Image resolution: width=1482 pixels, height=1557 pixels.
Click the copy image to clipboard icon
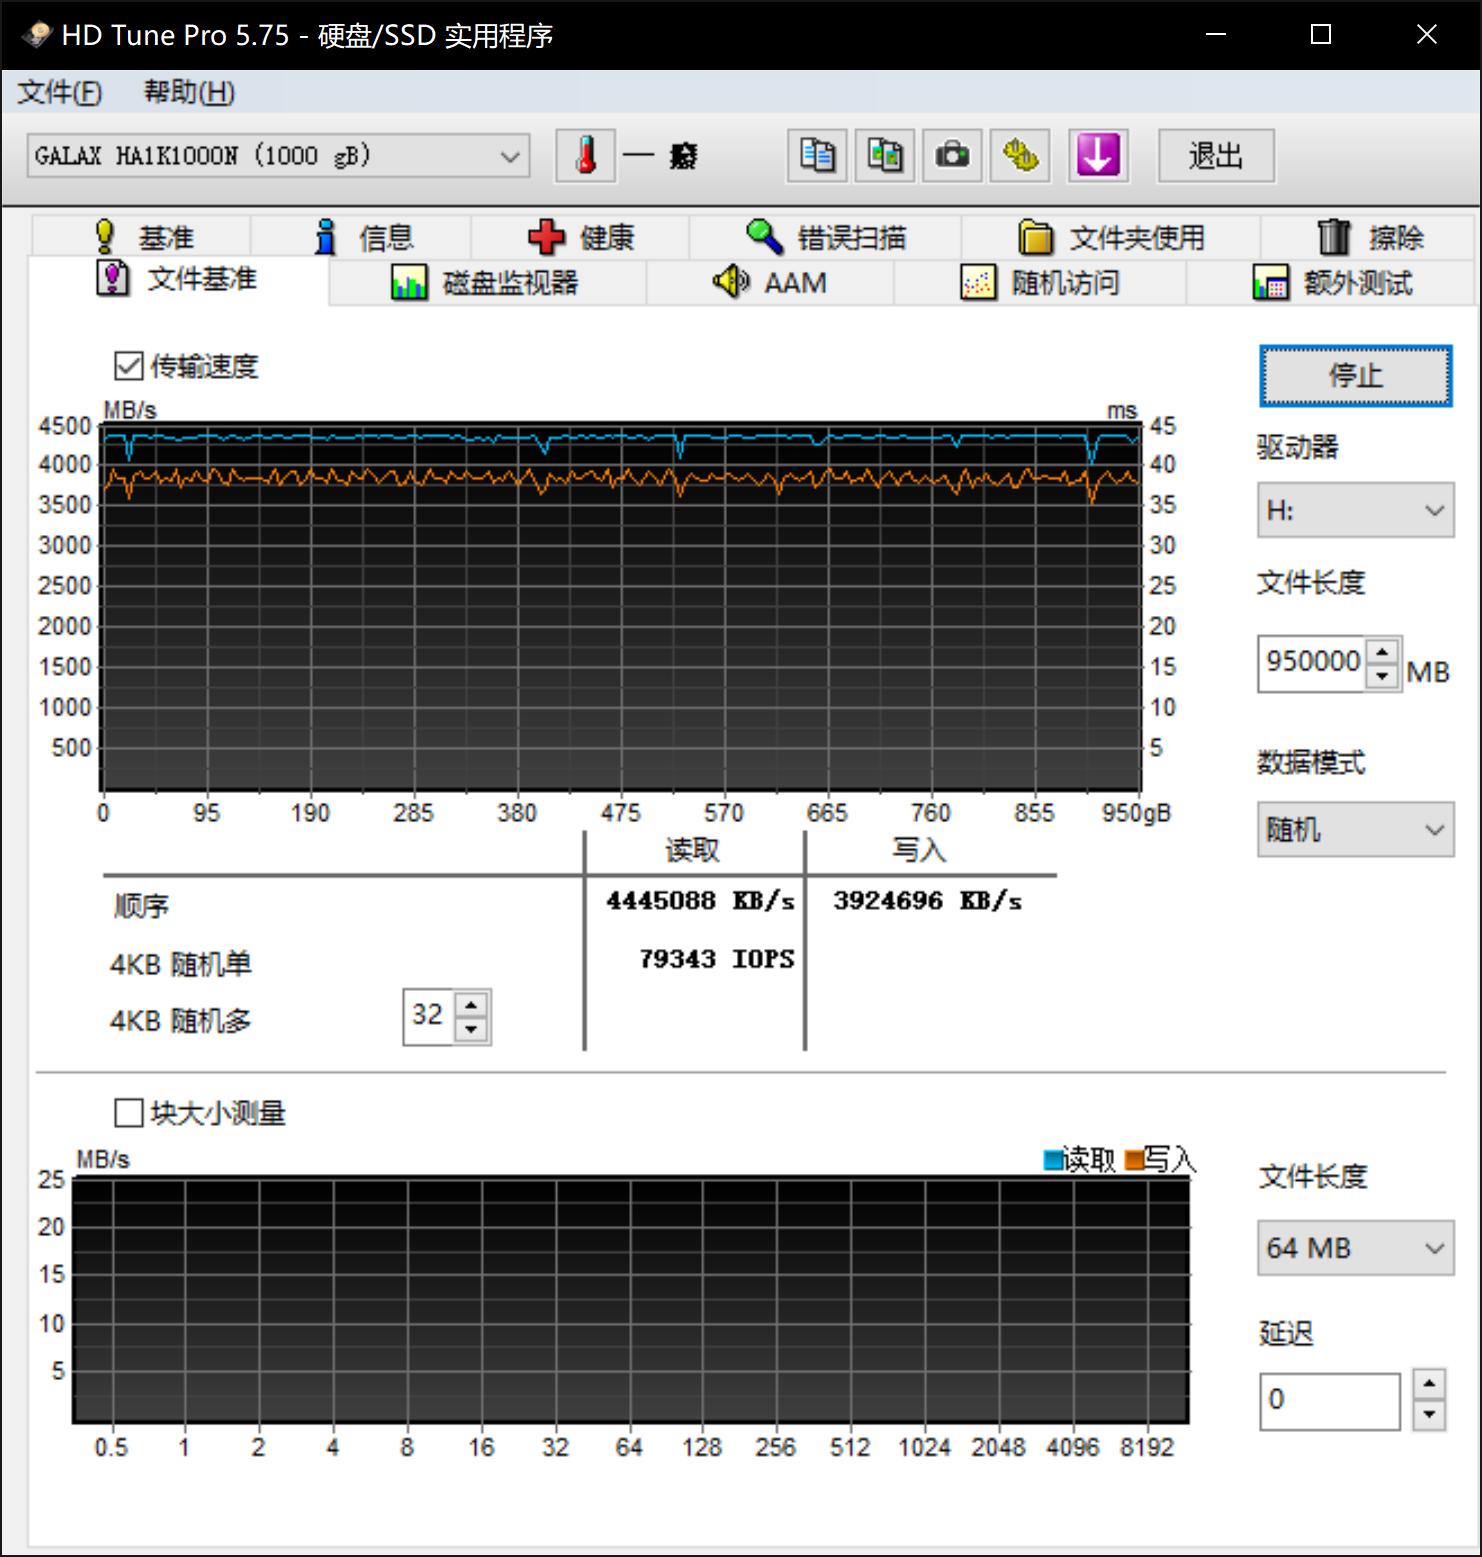[883, 156]
